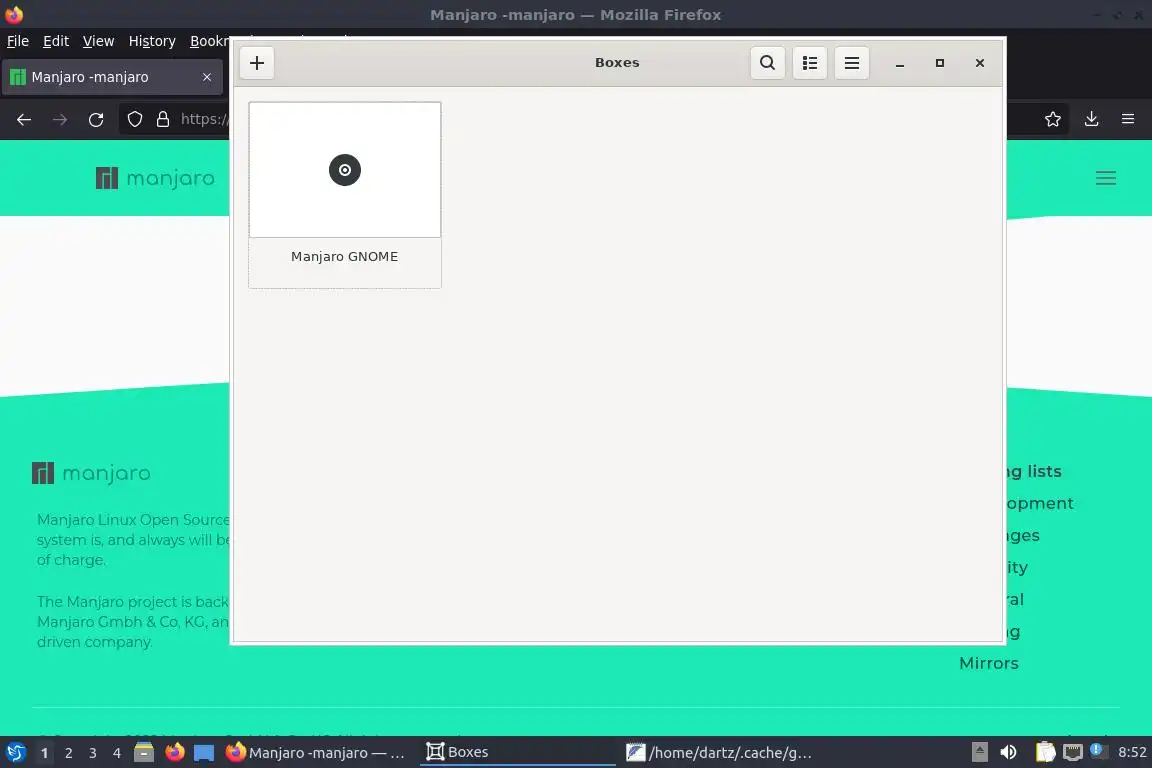The height and width of the screenshot is (768, 1152).
Task: Switch Boxes to list view
Action: (810, 63)
